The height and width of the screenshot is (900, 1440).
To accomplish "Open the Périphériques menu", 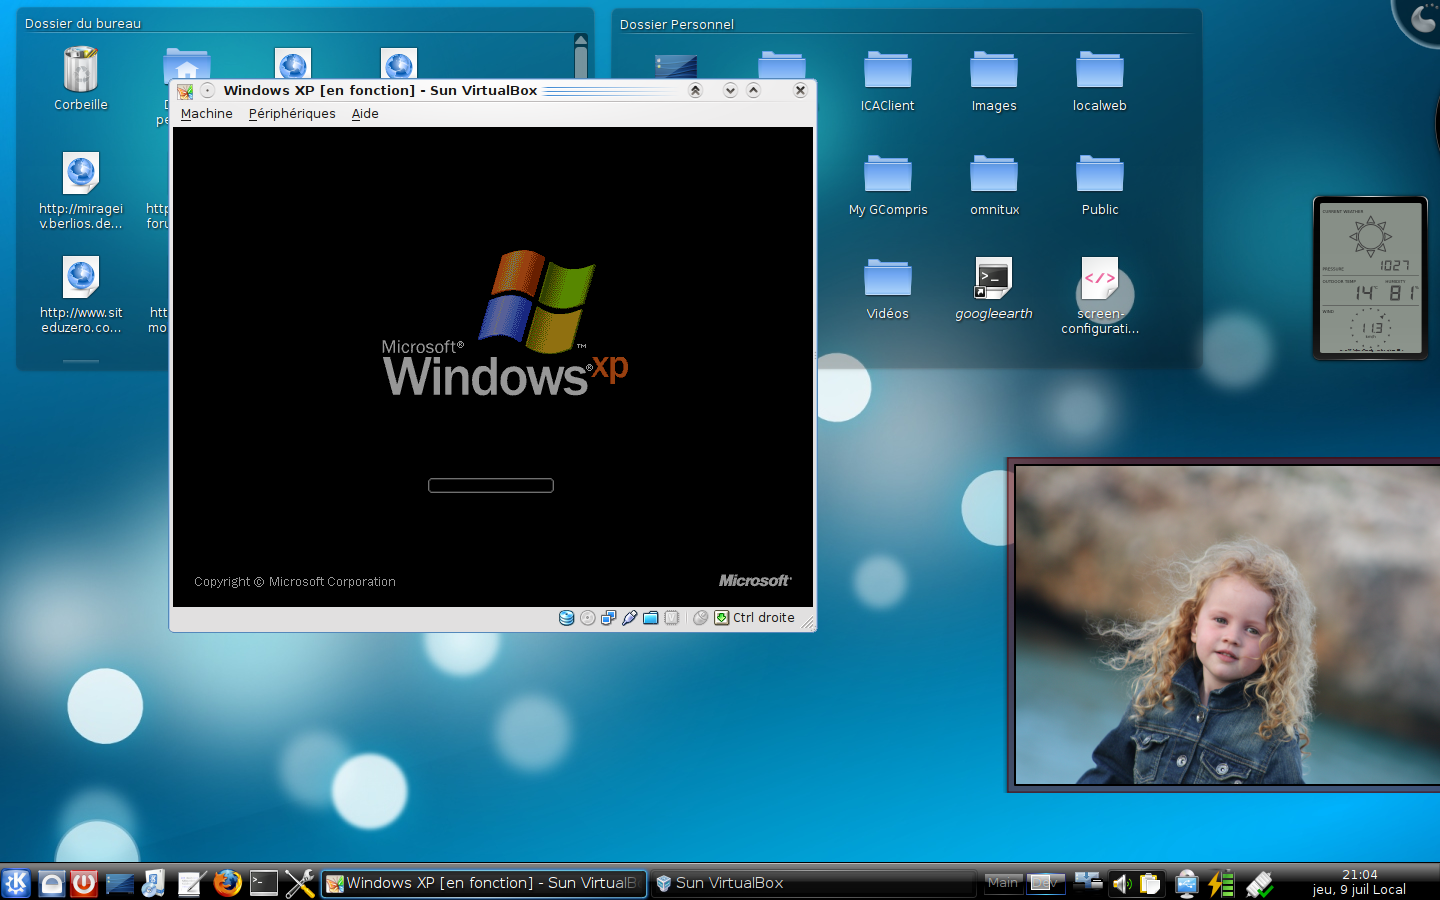I will pyautogui.click(x=292, y=114).
